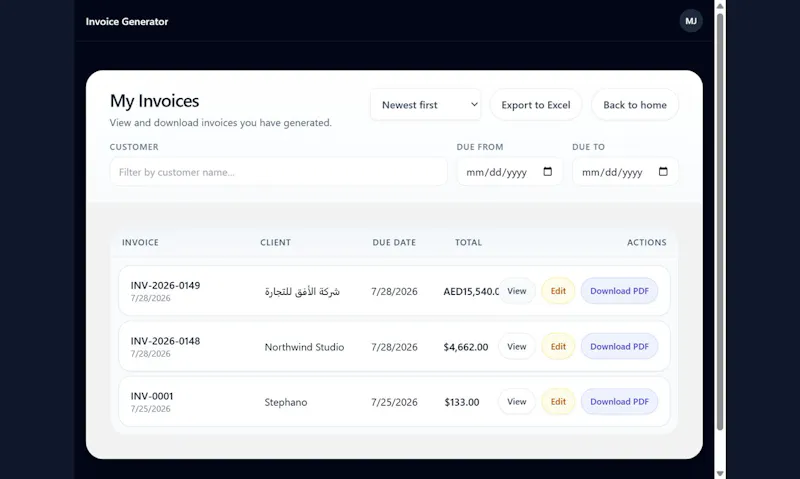Open calendar picker in Due To field
This screenshot has height=479, width=800.
coord(663,171)
